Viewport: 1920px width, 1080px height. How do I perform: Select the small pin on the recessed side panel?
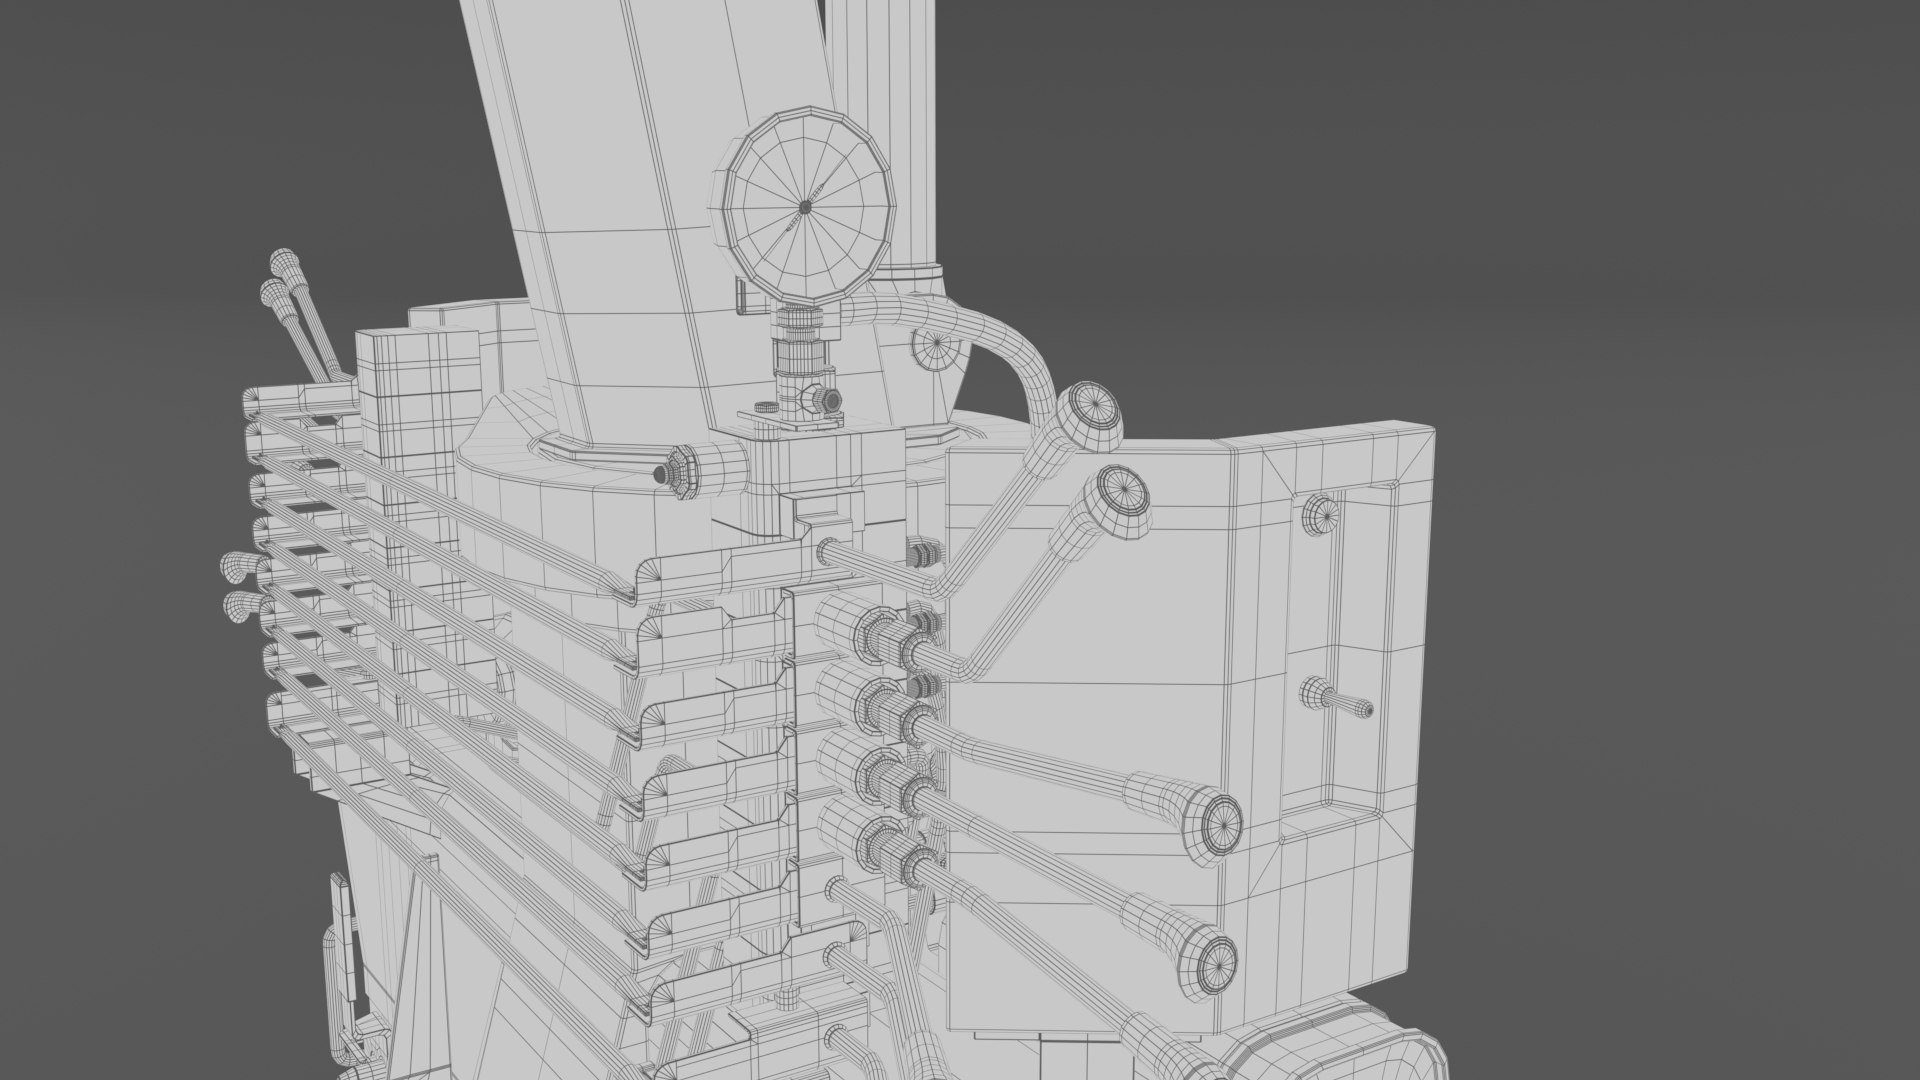tap(1337, 697)
